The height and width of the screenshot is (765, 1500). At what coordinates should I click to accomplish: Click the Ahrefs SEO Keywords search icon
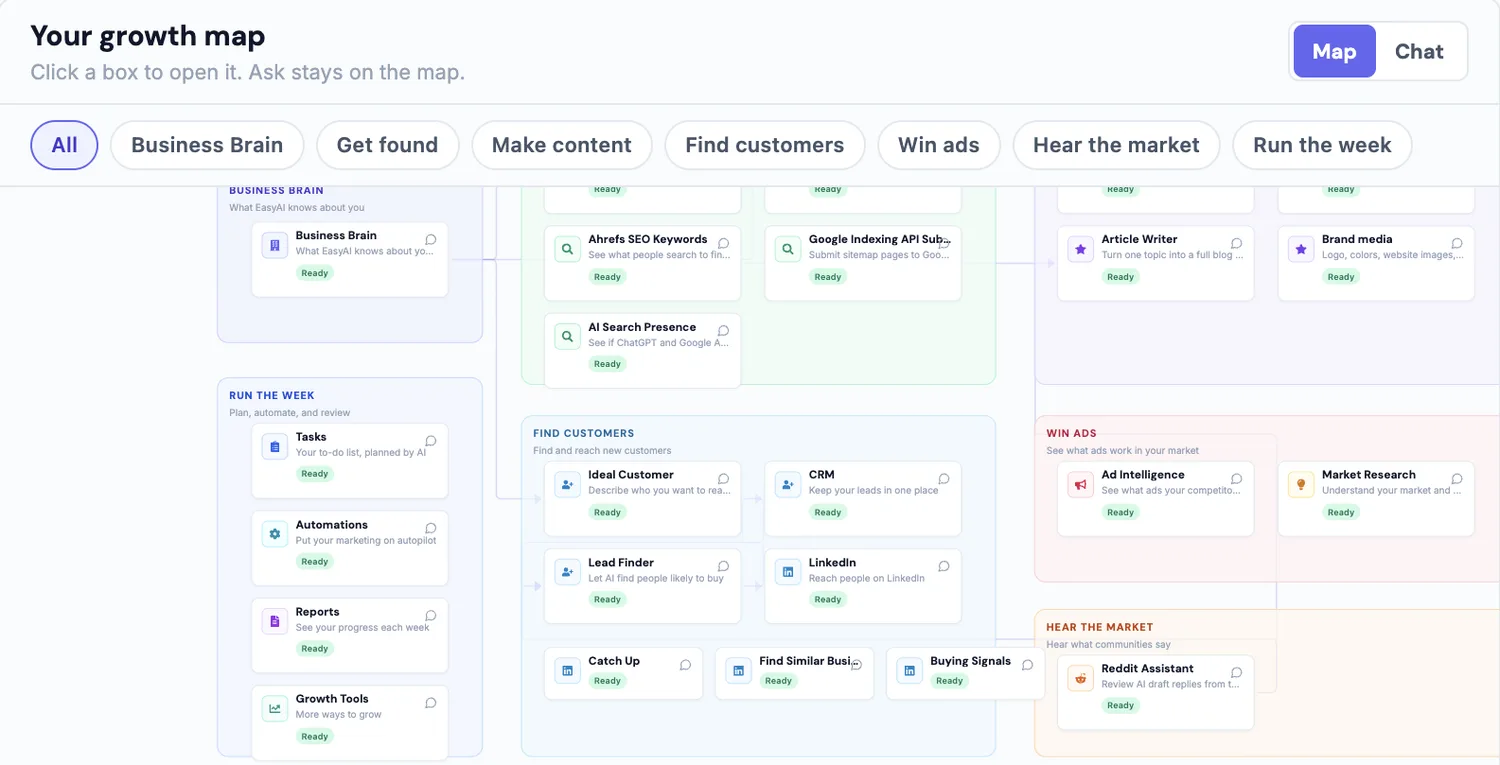pos(567,250)
